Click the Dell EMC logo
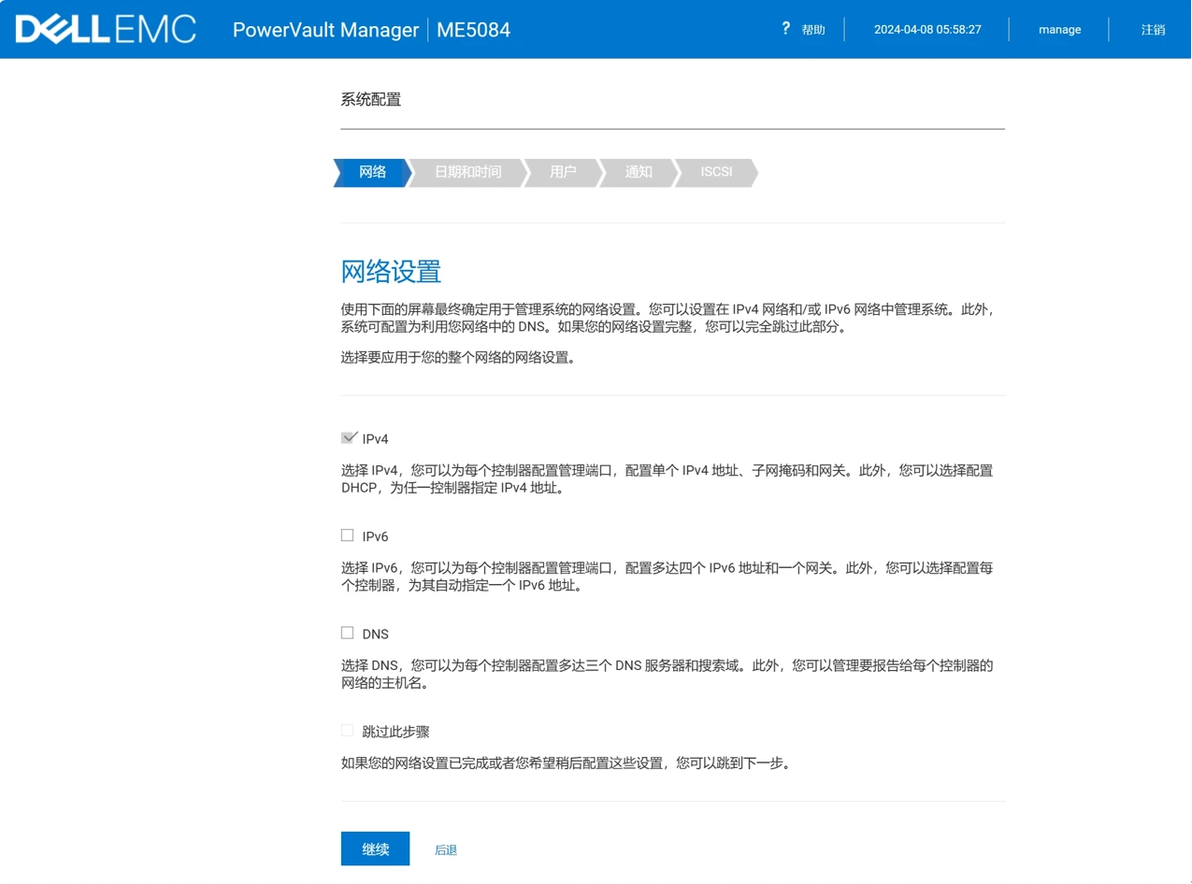Screen dimensions: 1192x884 [x=106, y=30]
